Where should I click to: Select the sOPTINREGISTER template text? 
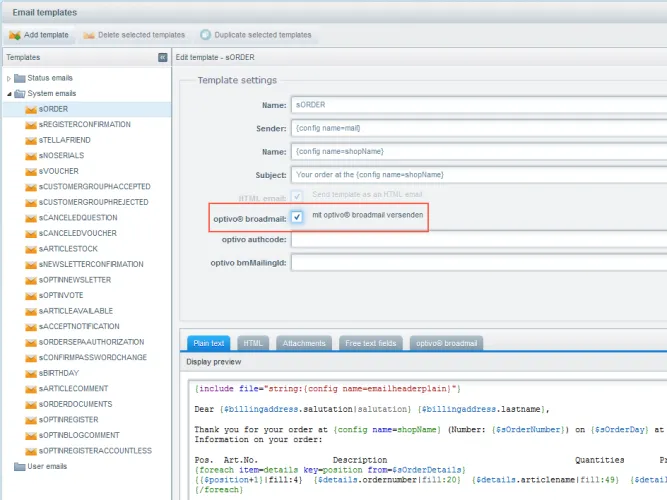tap(68, 420)
